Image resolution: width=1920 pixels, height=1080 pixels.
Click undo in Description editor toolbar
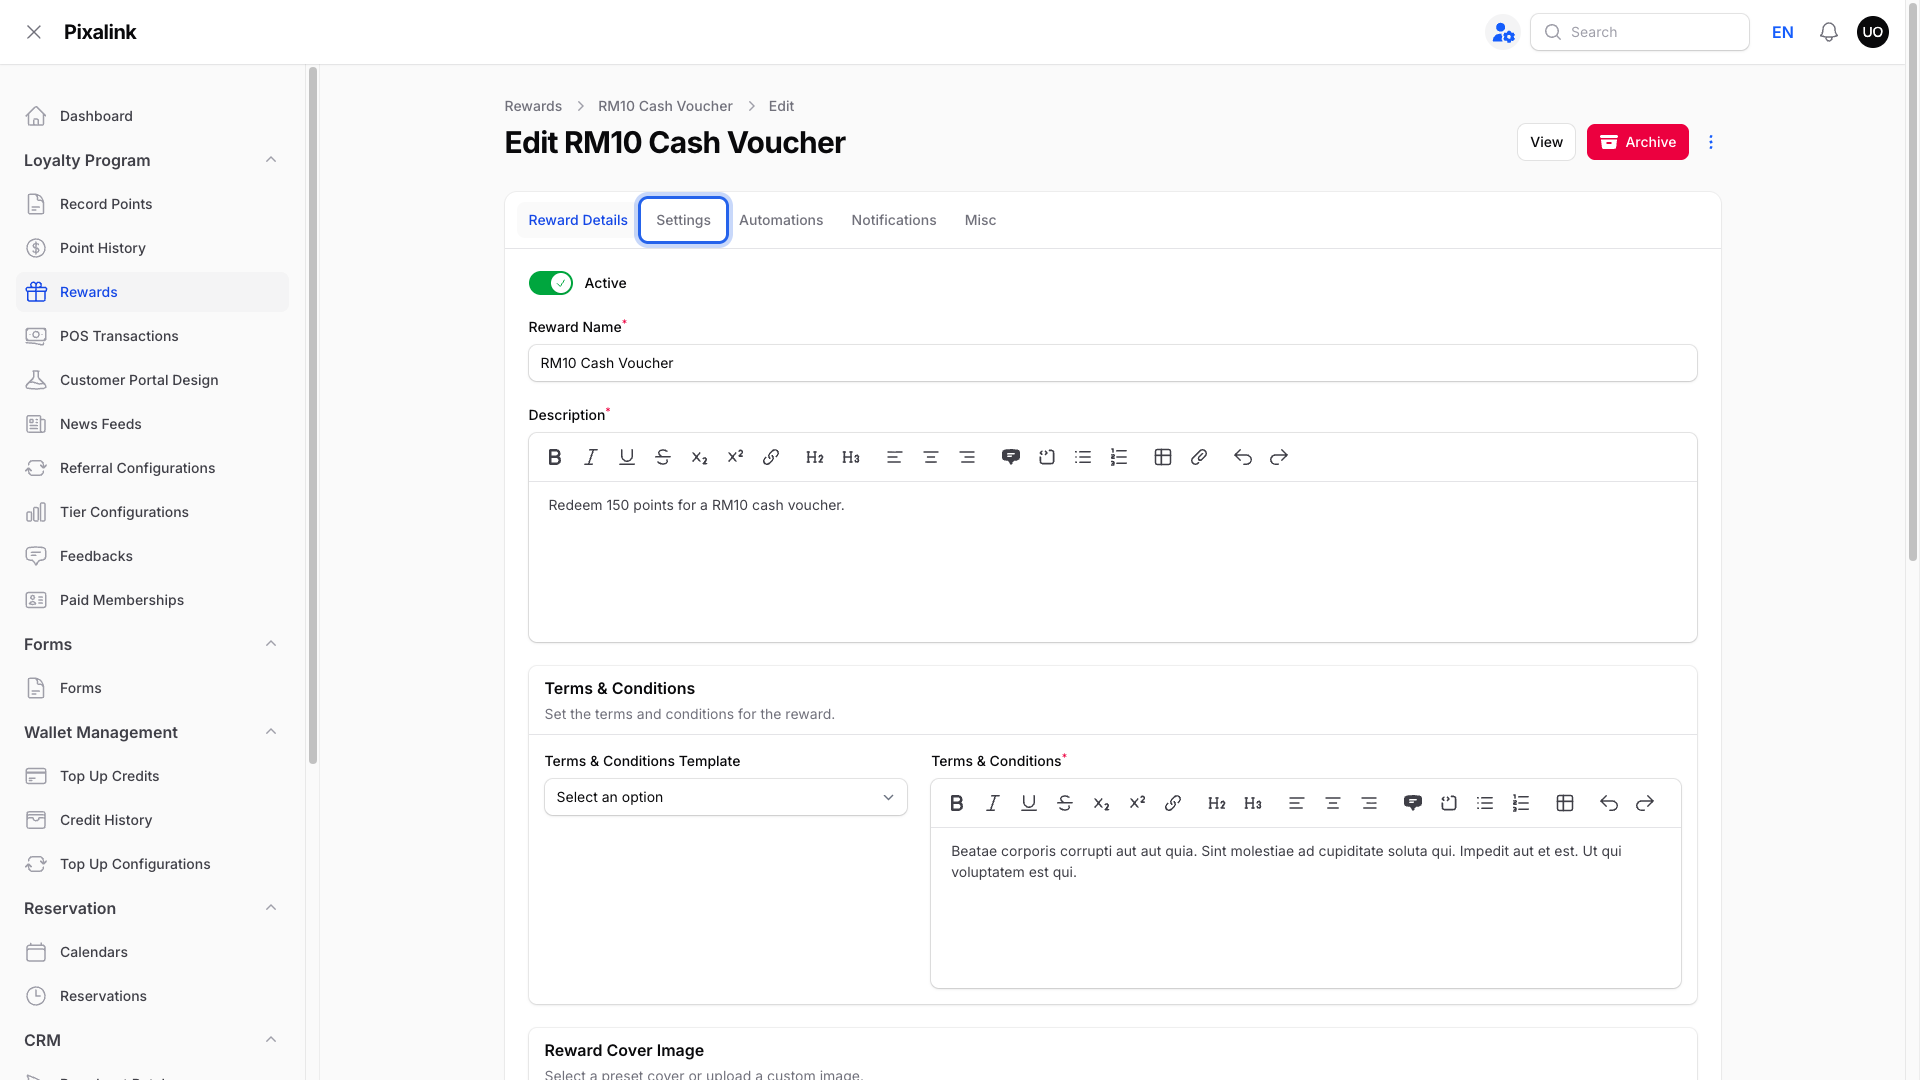click(1243, 457)
